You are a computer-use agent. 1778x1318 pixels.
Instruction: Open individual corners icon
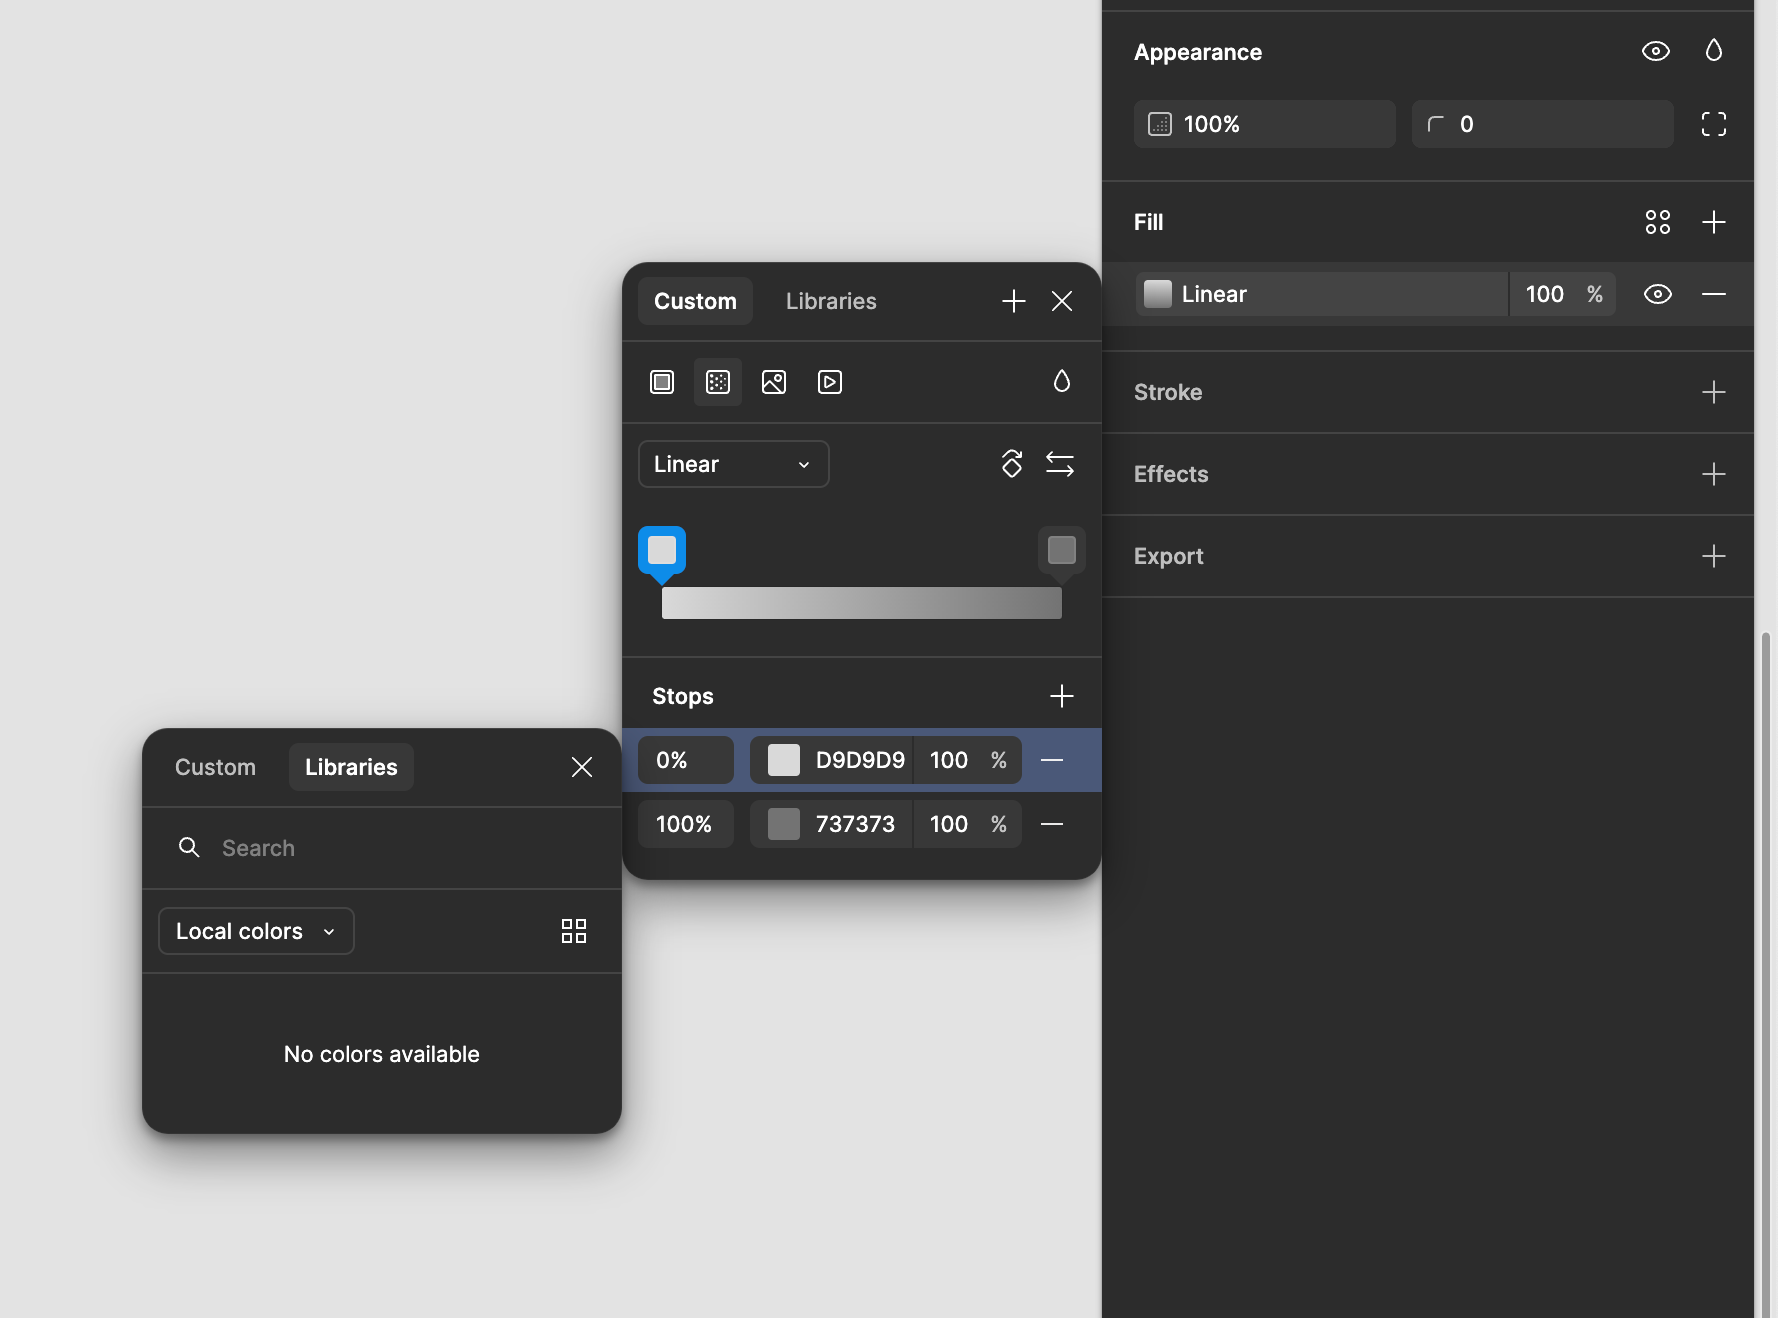pyautogui.click(x=1714, y=124)
